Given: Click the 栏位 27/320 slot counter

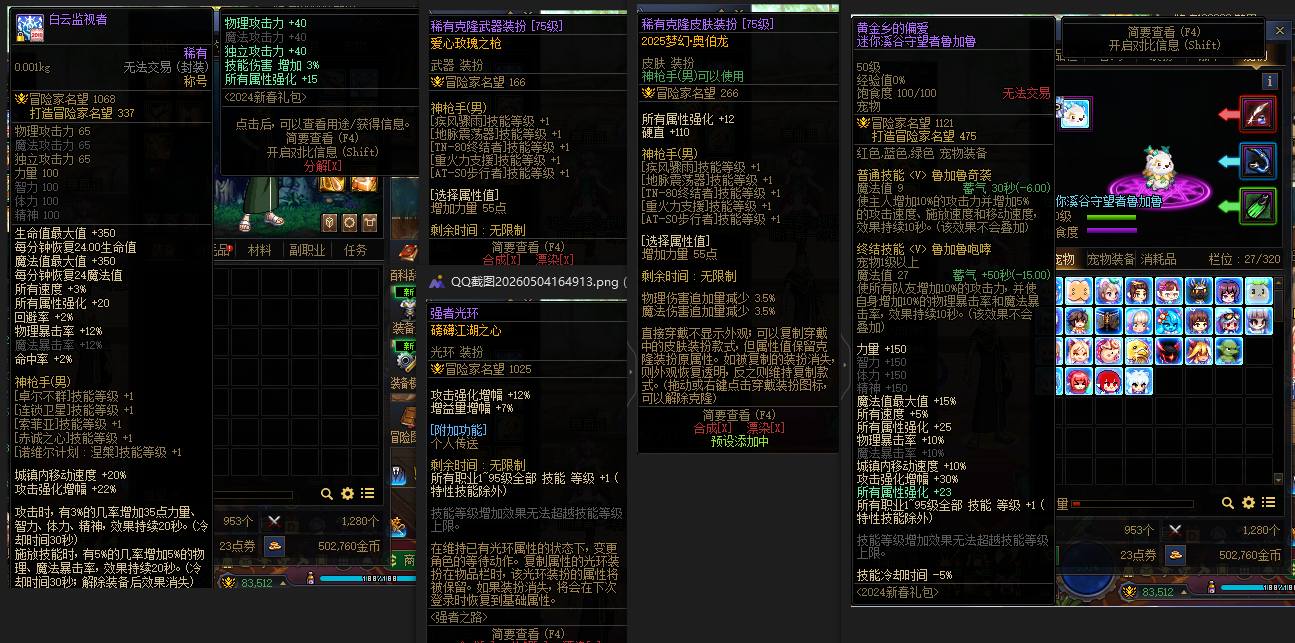Looking at the screenshot, I should point(1244,259).
